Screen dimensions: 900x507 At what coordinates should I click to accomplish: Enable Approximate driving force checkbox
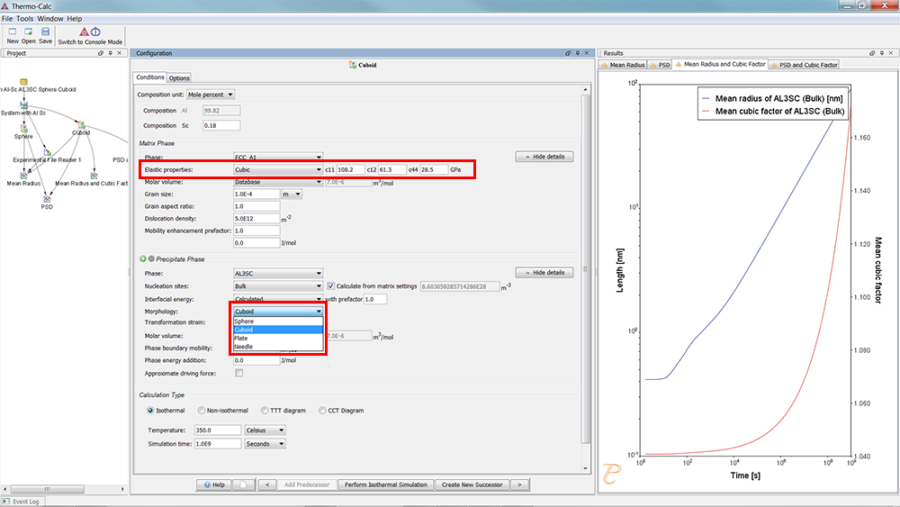point(238,373)
